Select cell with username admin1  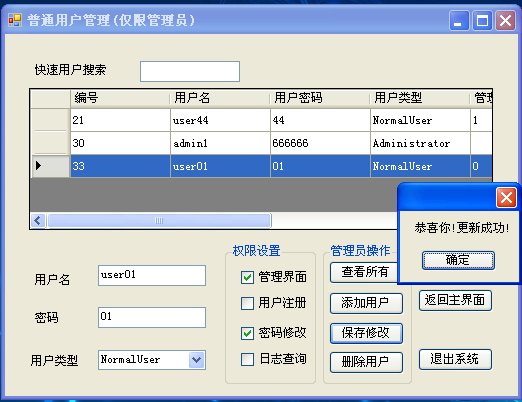click(x=220, y=143)
